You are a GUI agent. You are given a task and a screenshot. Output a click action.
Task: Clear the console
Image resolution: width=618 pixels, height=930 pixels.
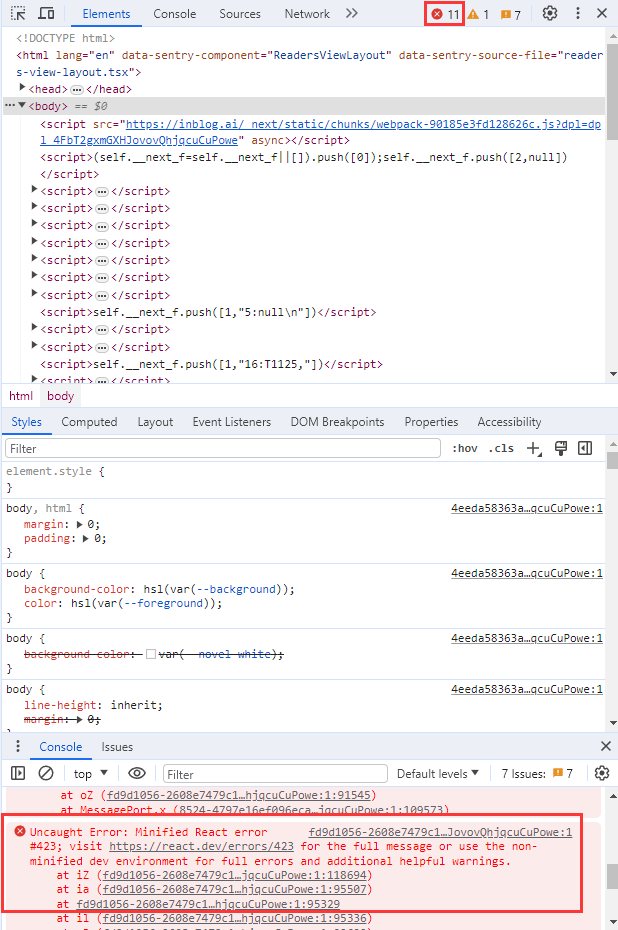(46, 773)
